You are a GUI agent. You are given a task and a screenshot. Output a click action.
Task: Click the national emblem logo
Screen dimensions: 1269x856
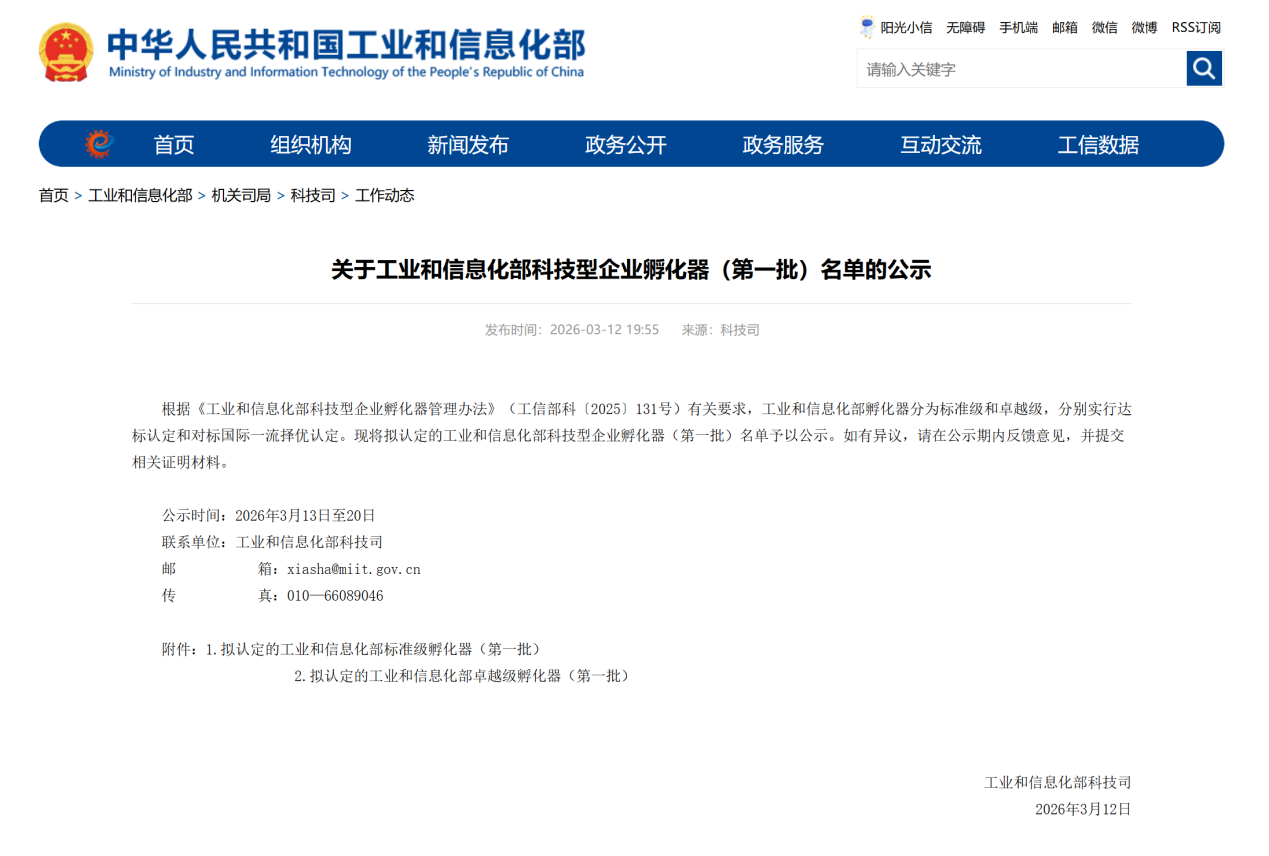coord(66,52)
